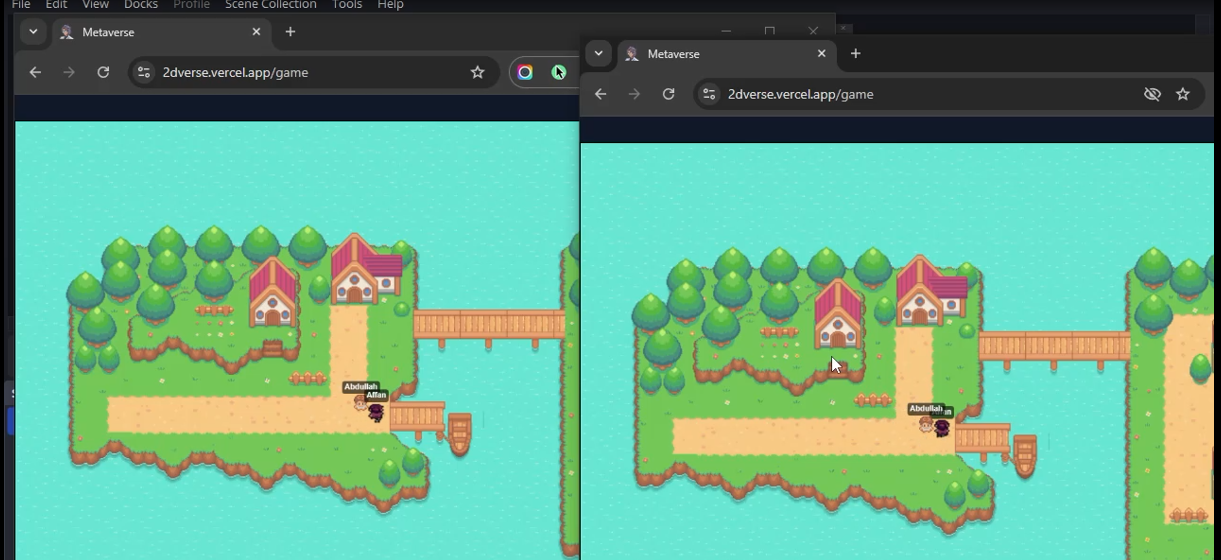Viewport: 1221px width, 560px height.
Task: Expand the tab search dropdown in right browser
Action: [x=598, y=54]
